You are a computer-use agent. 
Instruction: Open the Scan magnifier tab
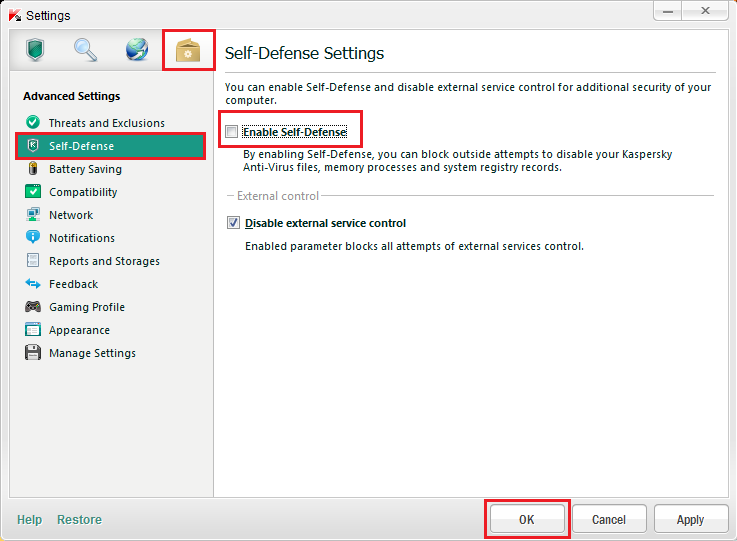tap(86, 50)
